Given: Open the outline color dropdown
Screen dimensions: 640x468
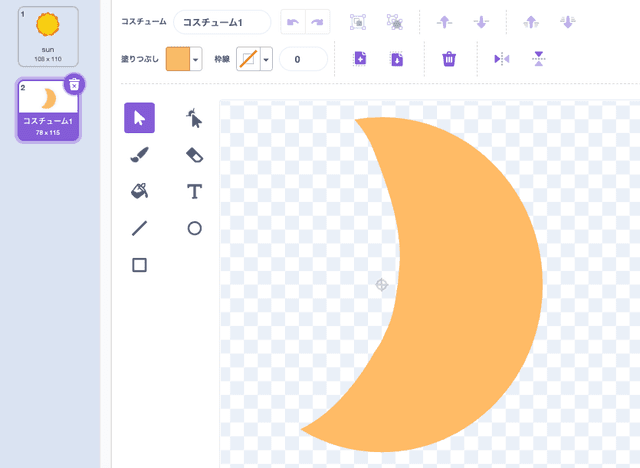Looking at the screenshot, I should (x=266, y=59).
